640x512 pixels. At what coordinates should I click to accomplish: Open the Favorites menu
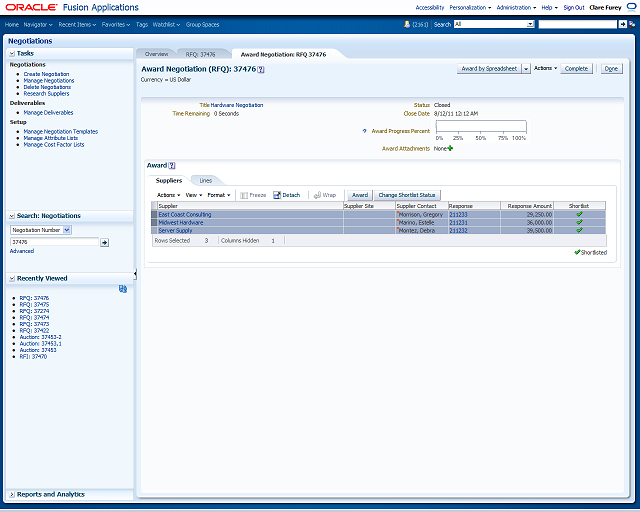pyautogui.click(x=116, y=24)
